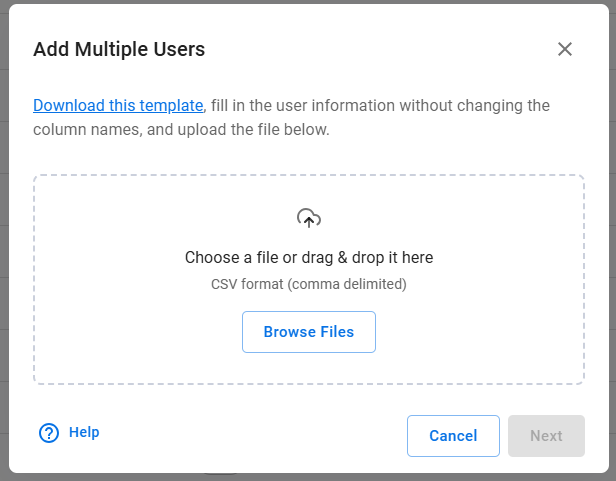616x481 pixels.
Task: Open the Download this template link
Action: click(x=118, y=105)
